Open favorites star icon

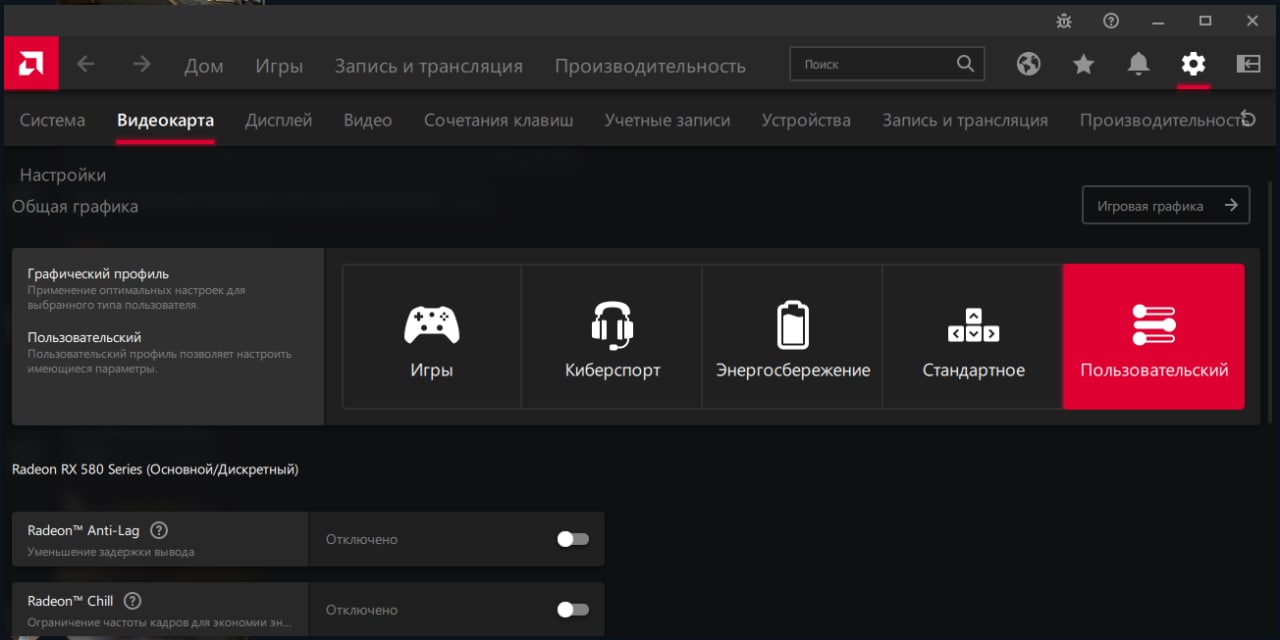tap(1083, 64)
